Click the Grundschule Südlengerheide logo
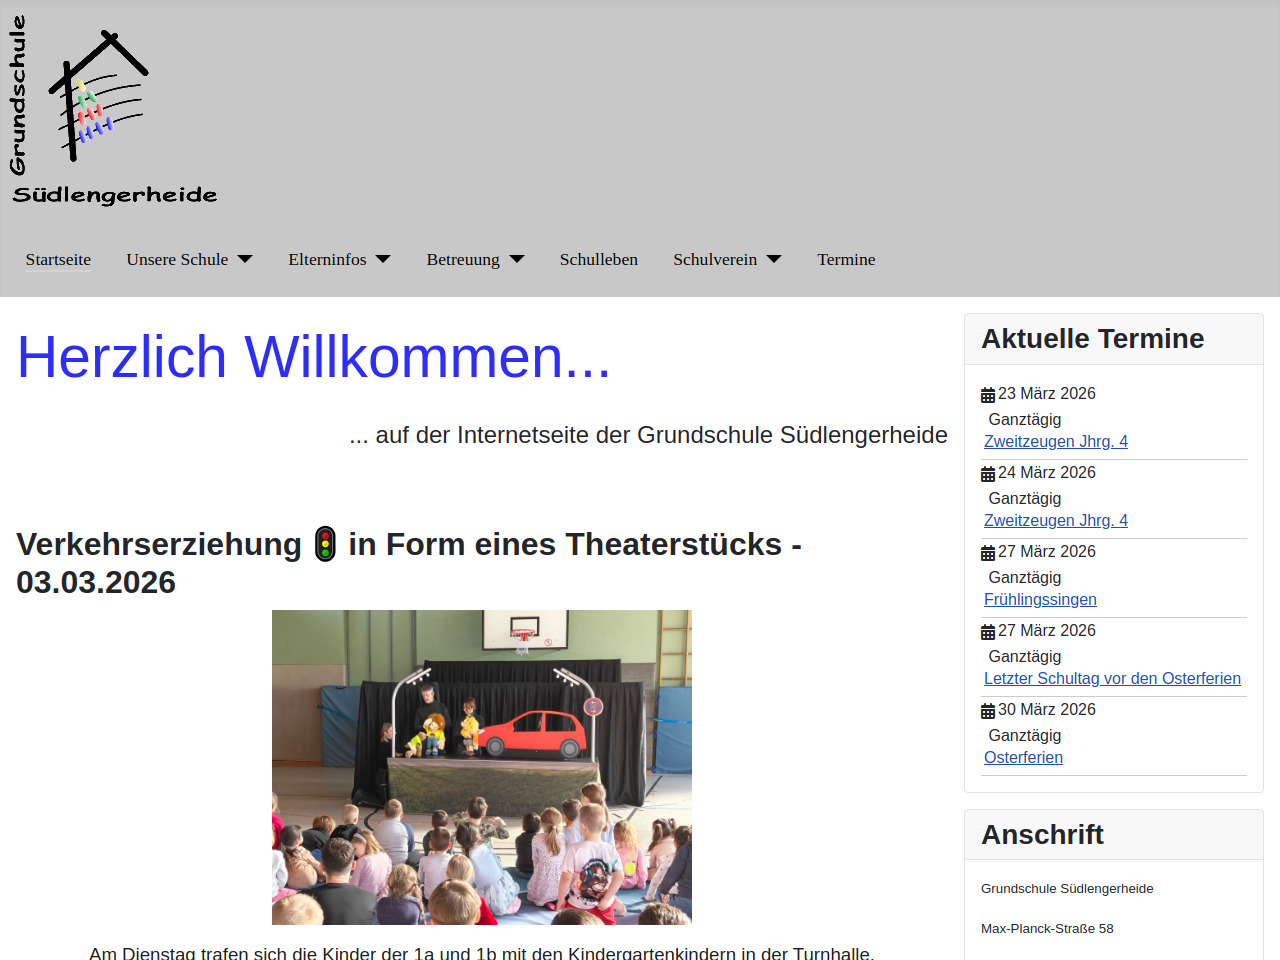1280x960 pixels. 112,110
